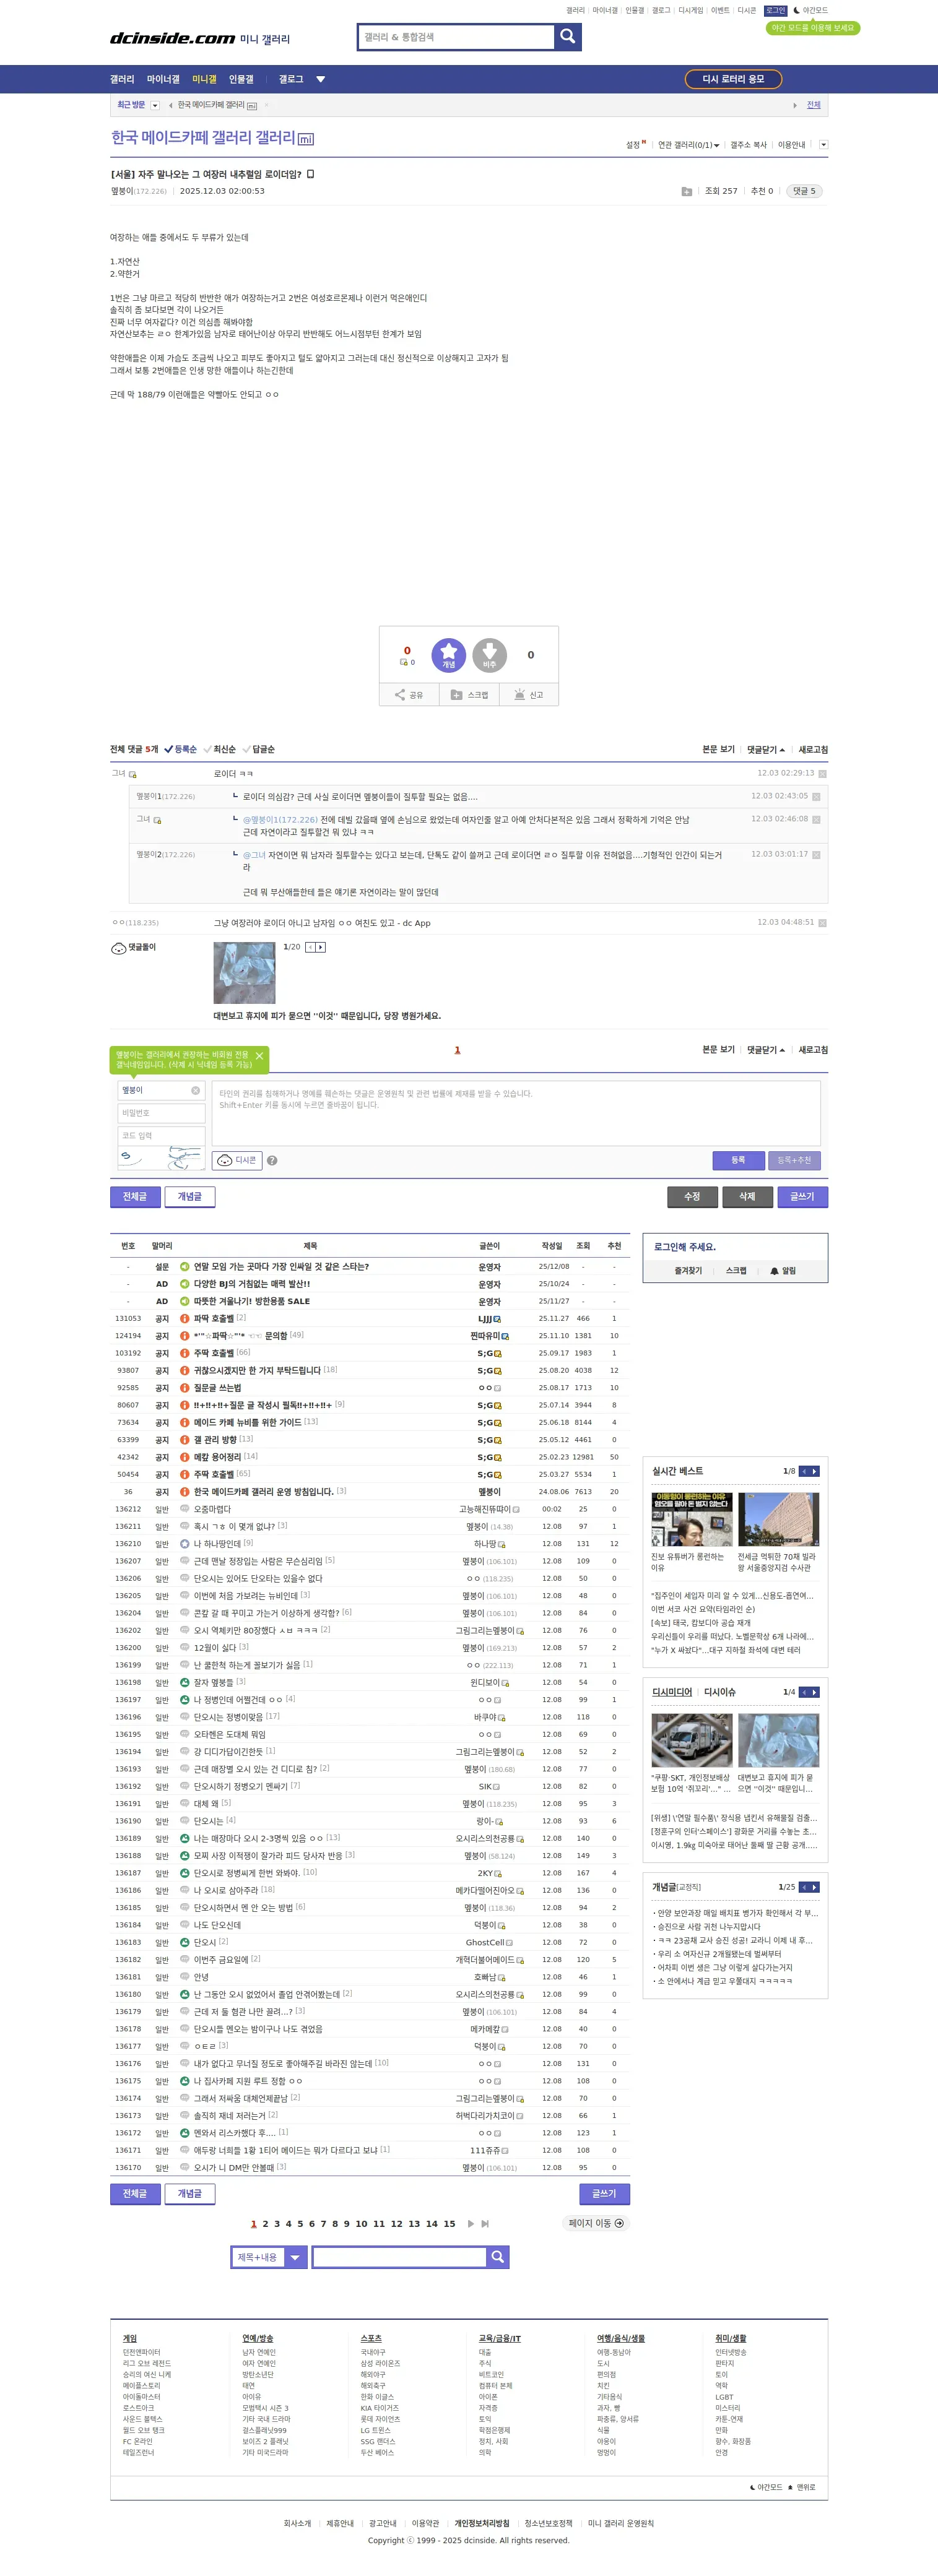938x2576 pixels.
Task: Open the 갤러리 nav tab
Action: point(122,79)
